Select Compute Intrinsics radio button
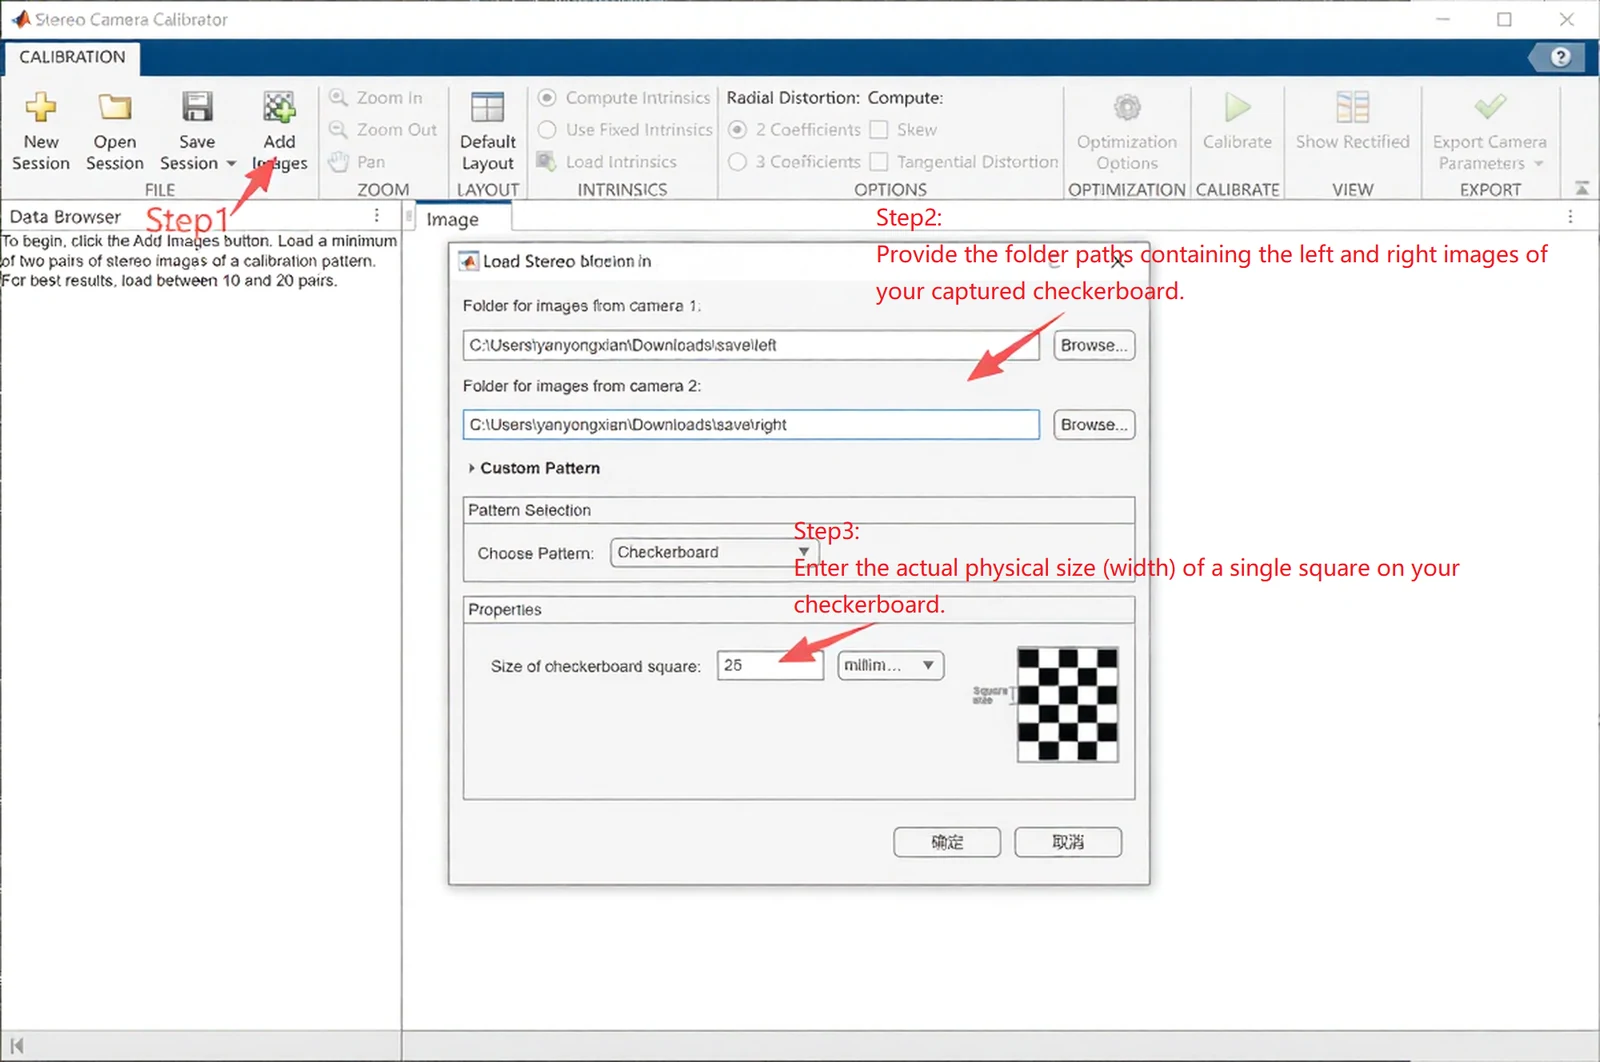This screenshot has height=1062, width=1600. point(547,98)
